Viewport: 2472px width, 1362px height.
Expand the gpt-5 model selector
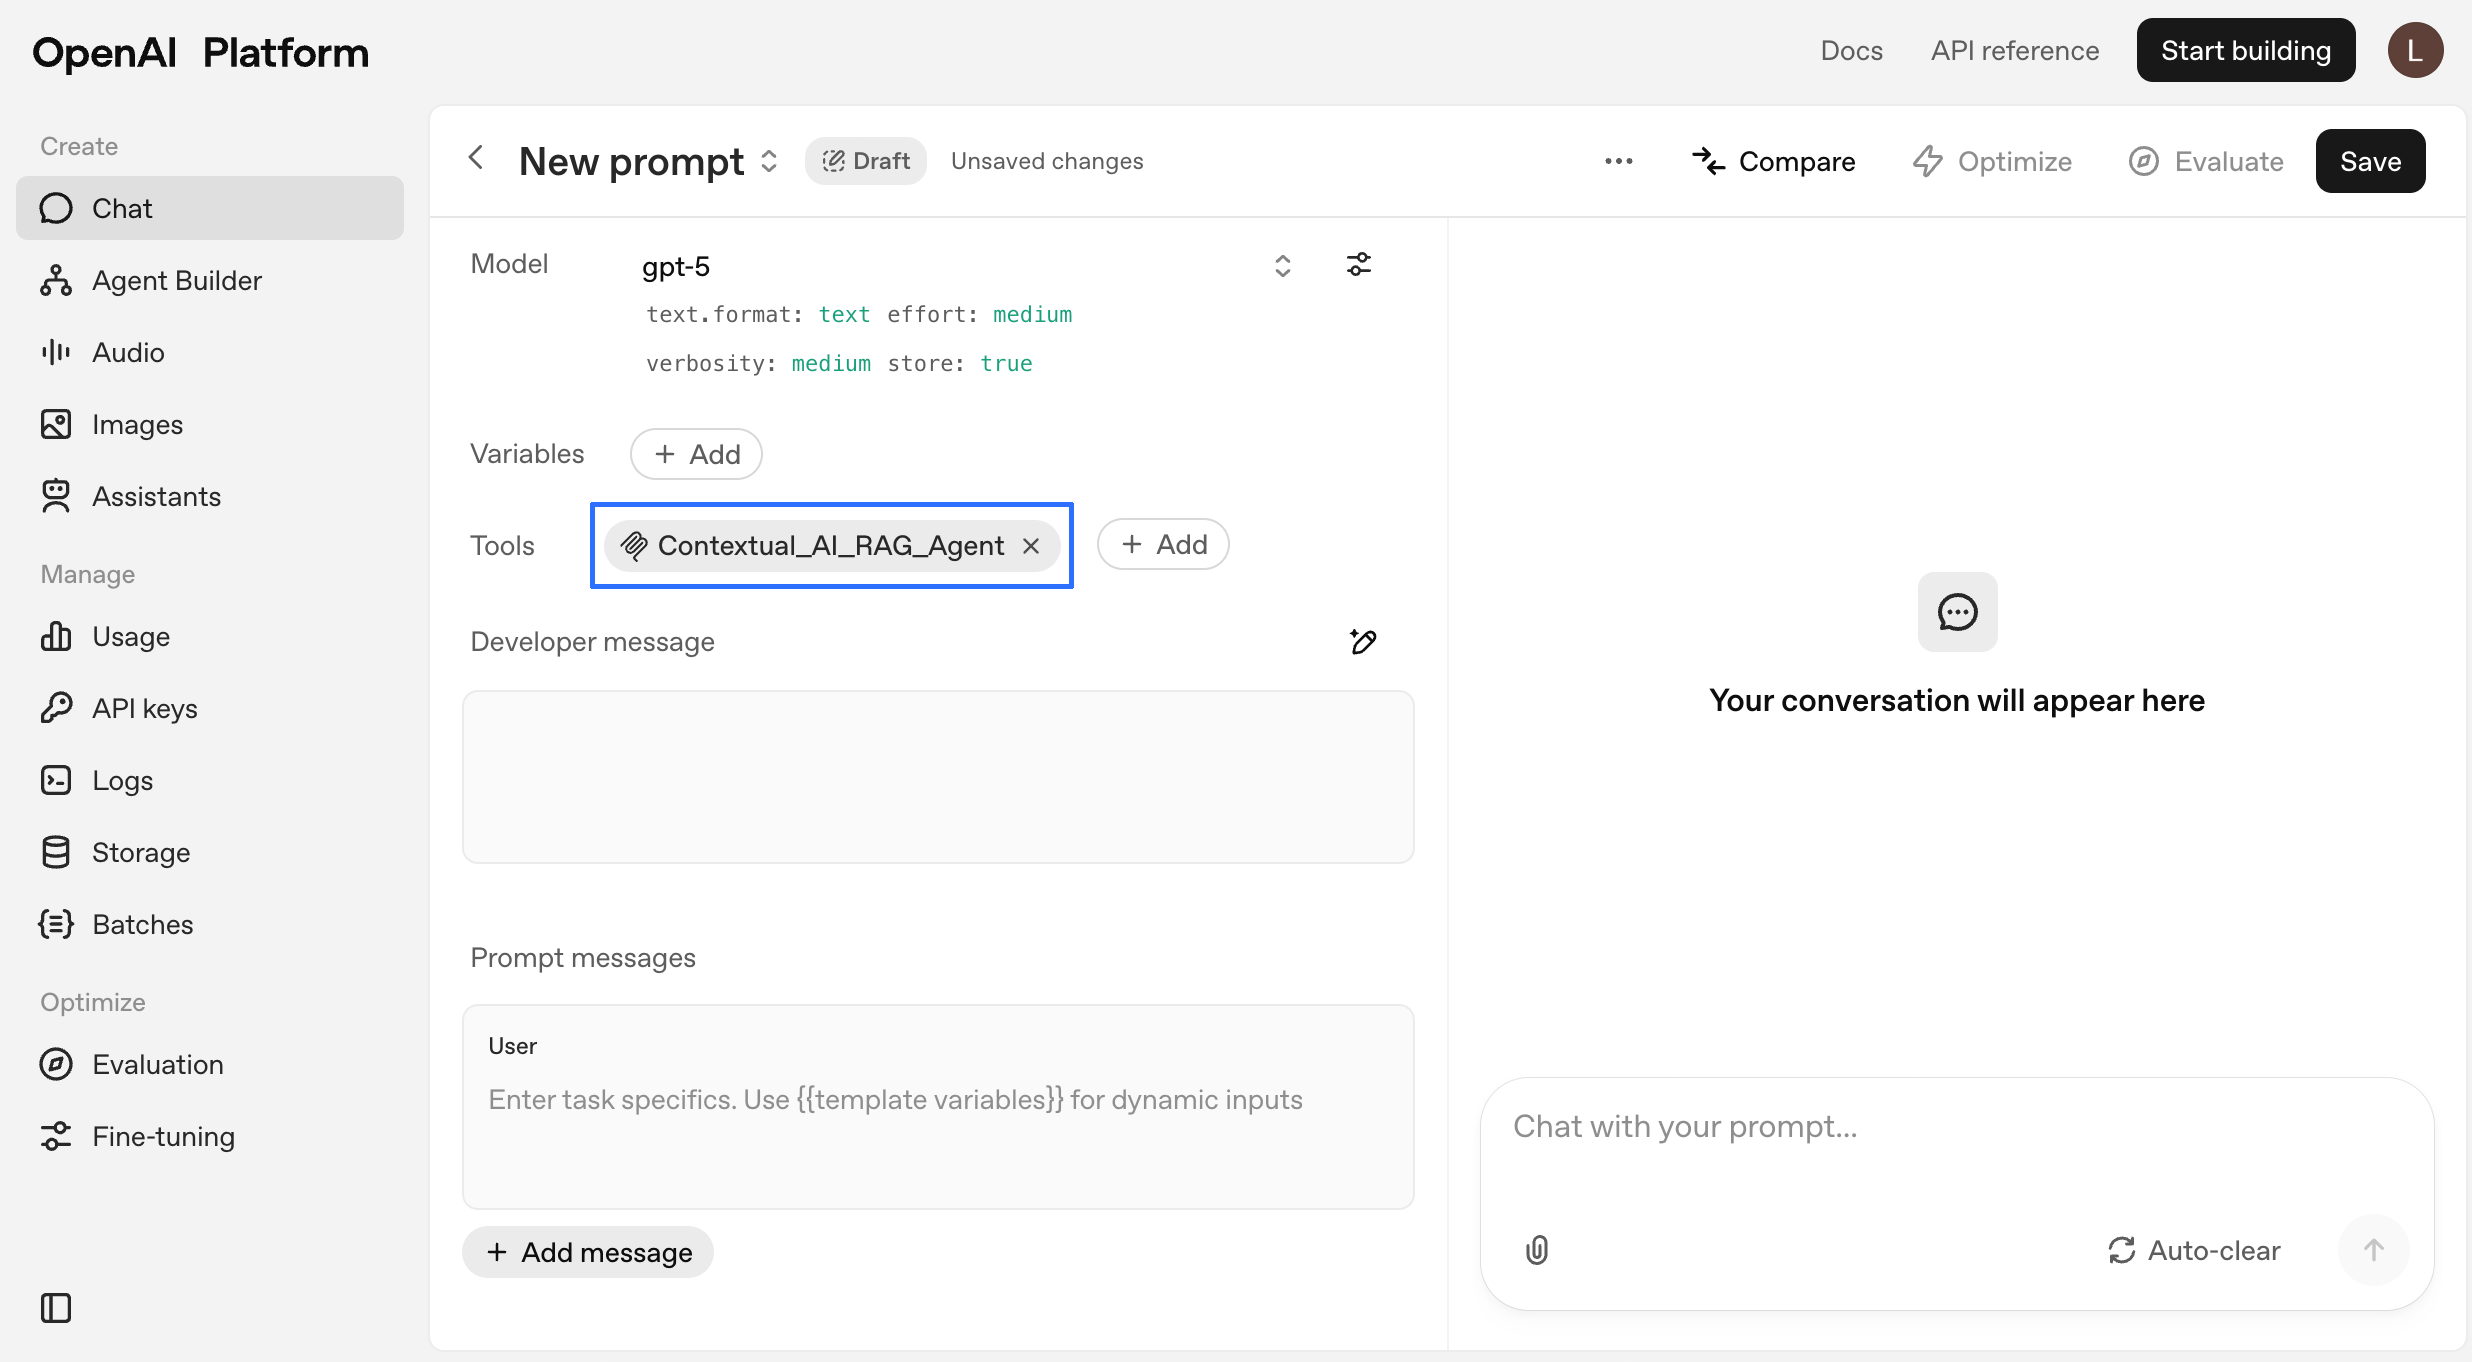click(x=1282, y=266)
